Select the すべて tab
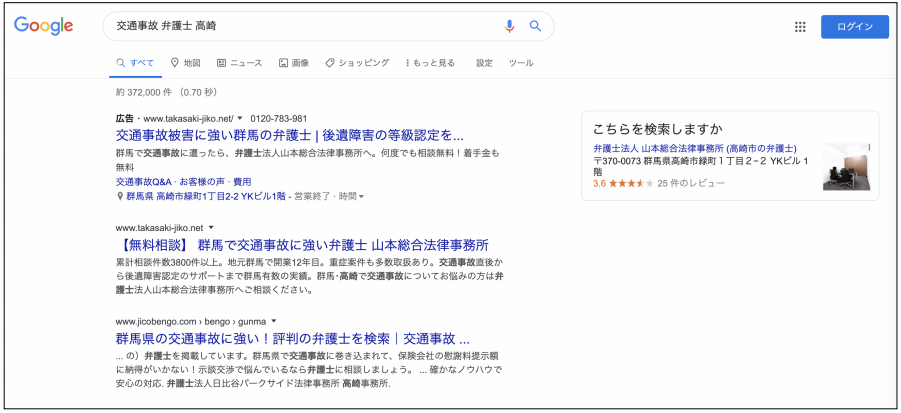901x413 pixels. pyautogui.click(x=136, y=63)
